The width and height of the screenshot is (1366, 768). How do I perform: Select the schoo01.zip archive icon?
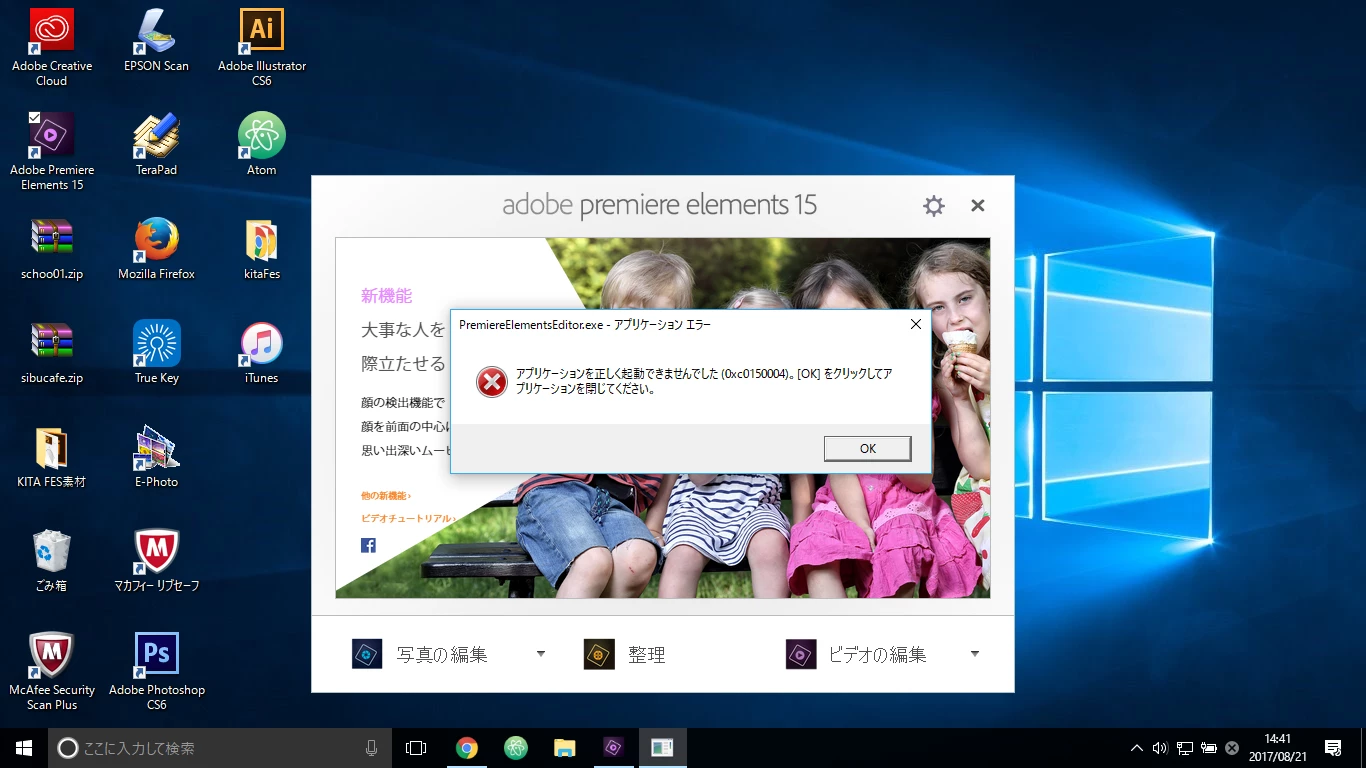coord(52,248)
